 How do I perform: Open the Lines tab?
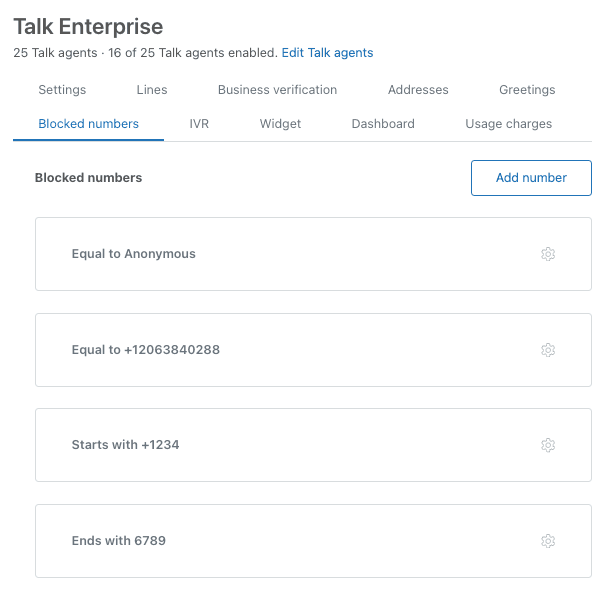[152, 90]
